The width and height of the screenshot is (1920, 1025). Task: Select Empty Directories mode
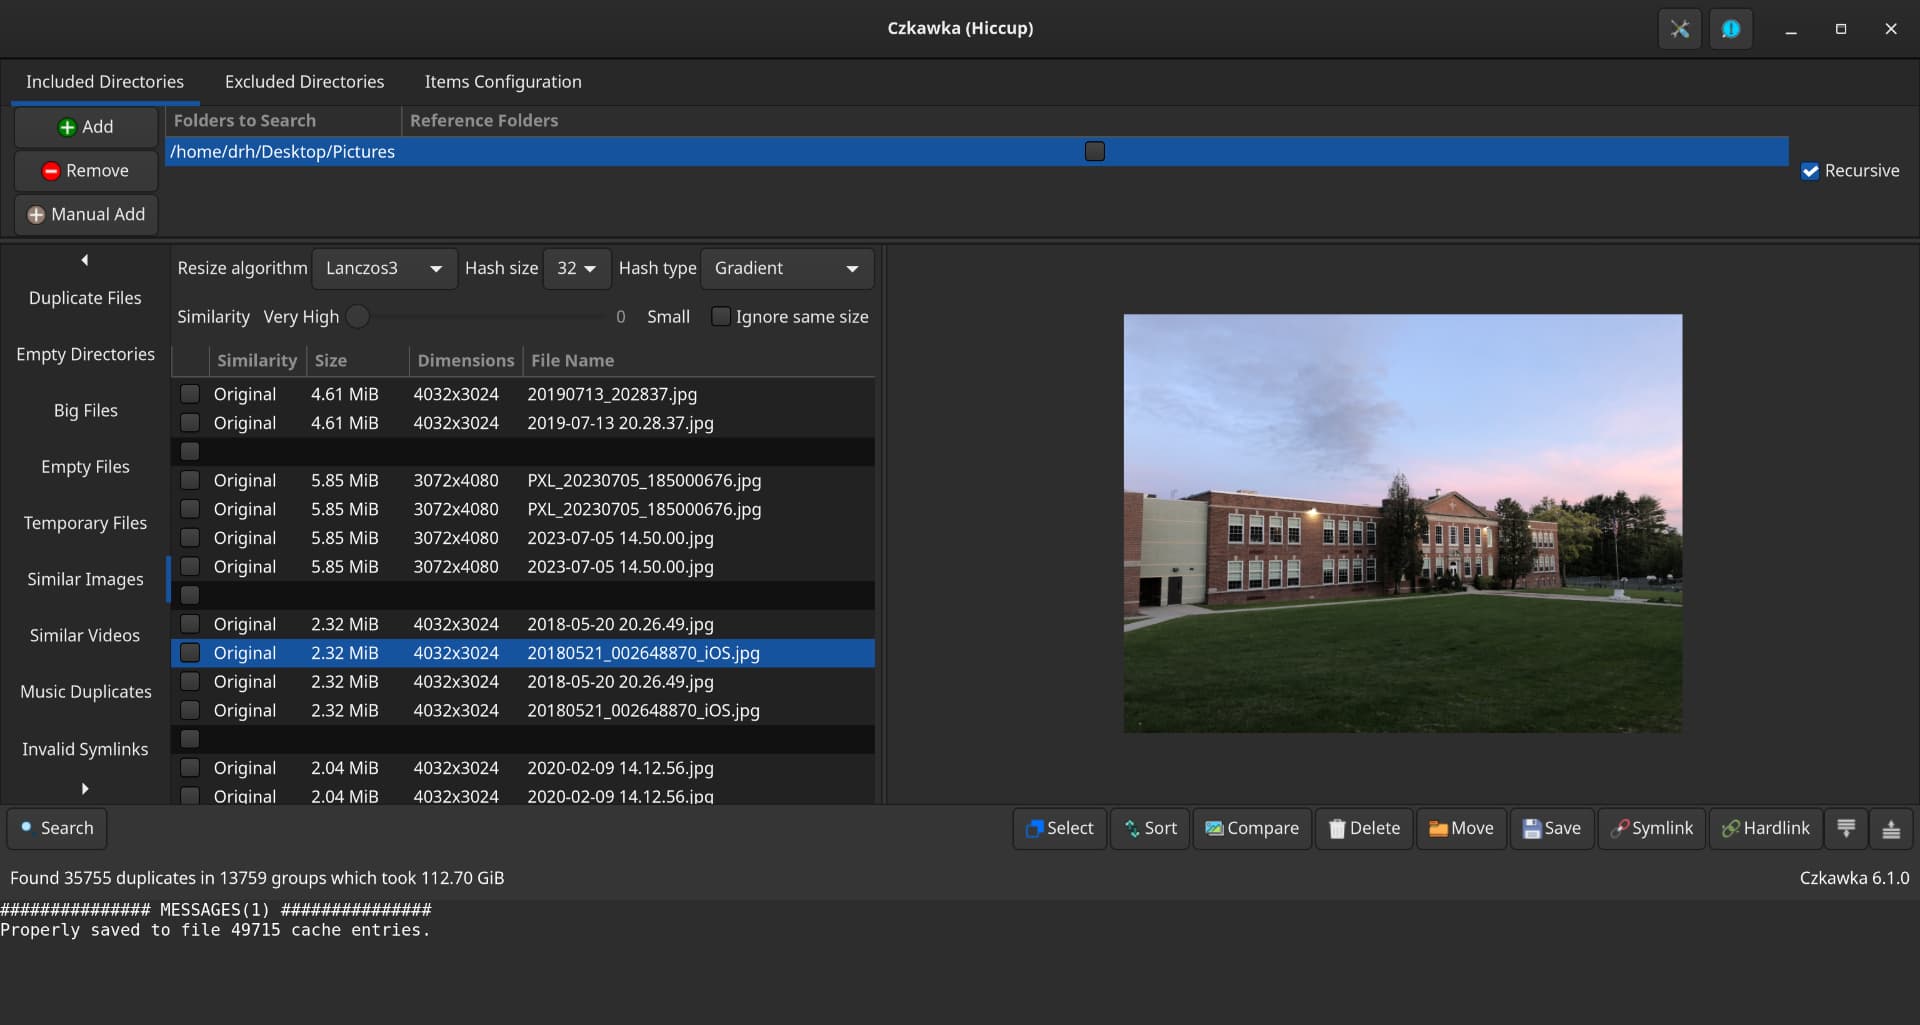point(85,354)
